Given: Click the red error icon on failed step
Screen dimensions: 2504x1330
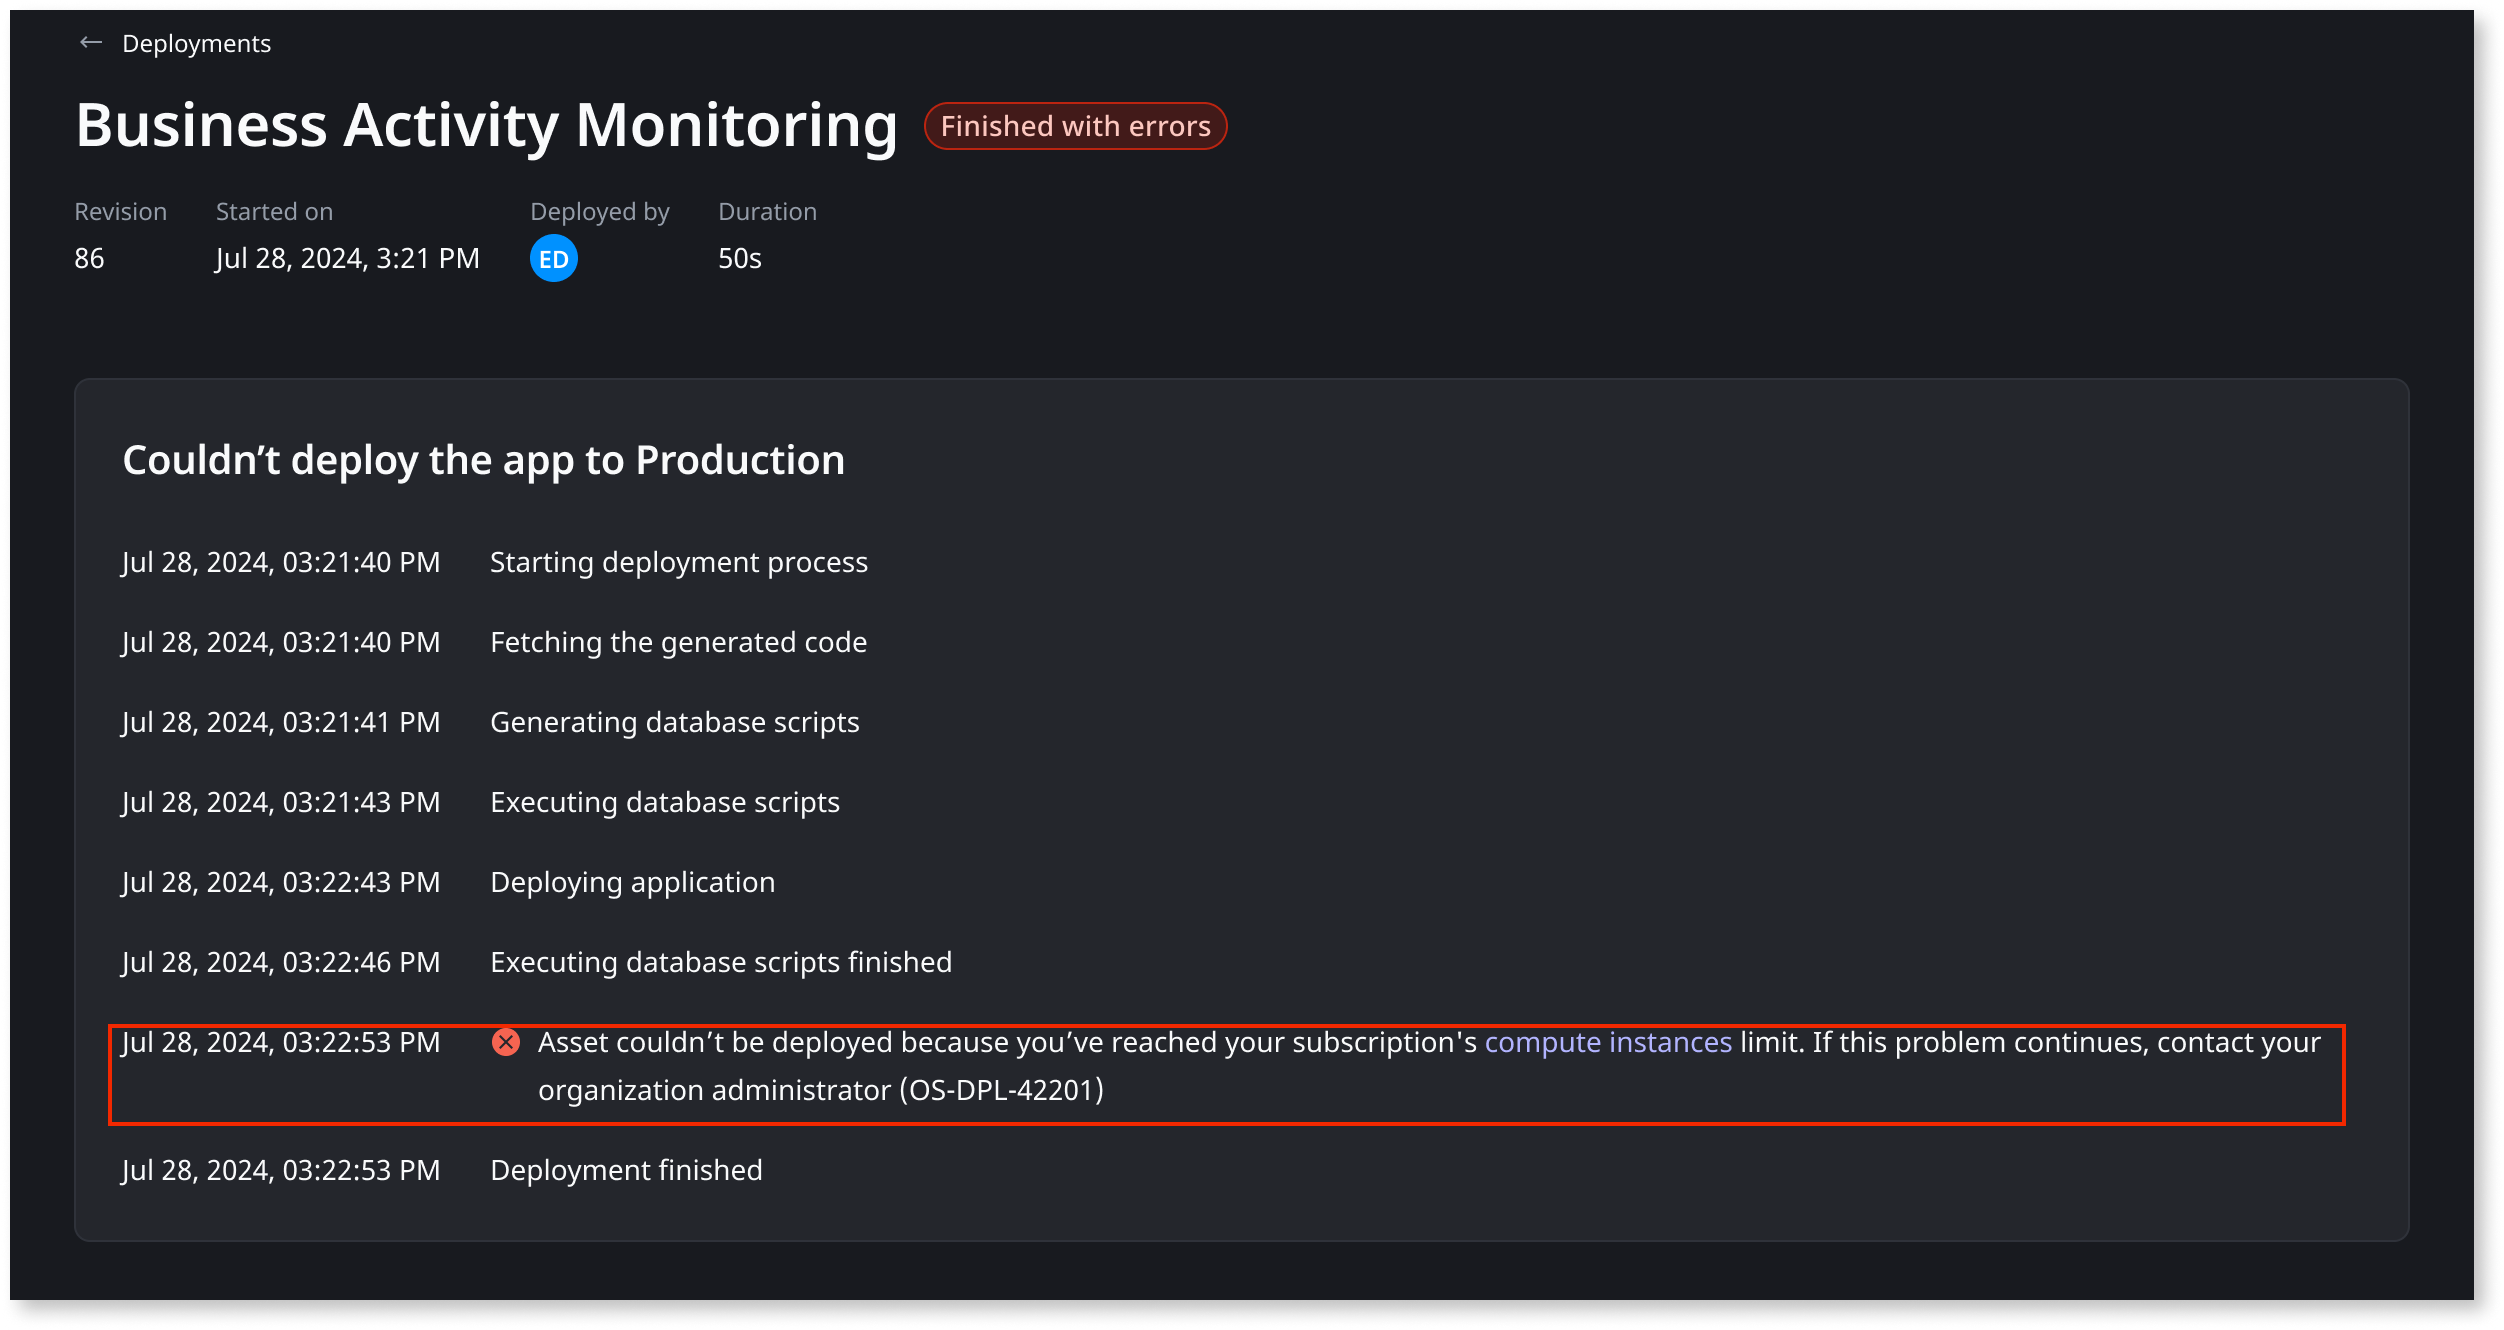Looking at the screenshot, I should pos(508,1043).
